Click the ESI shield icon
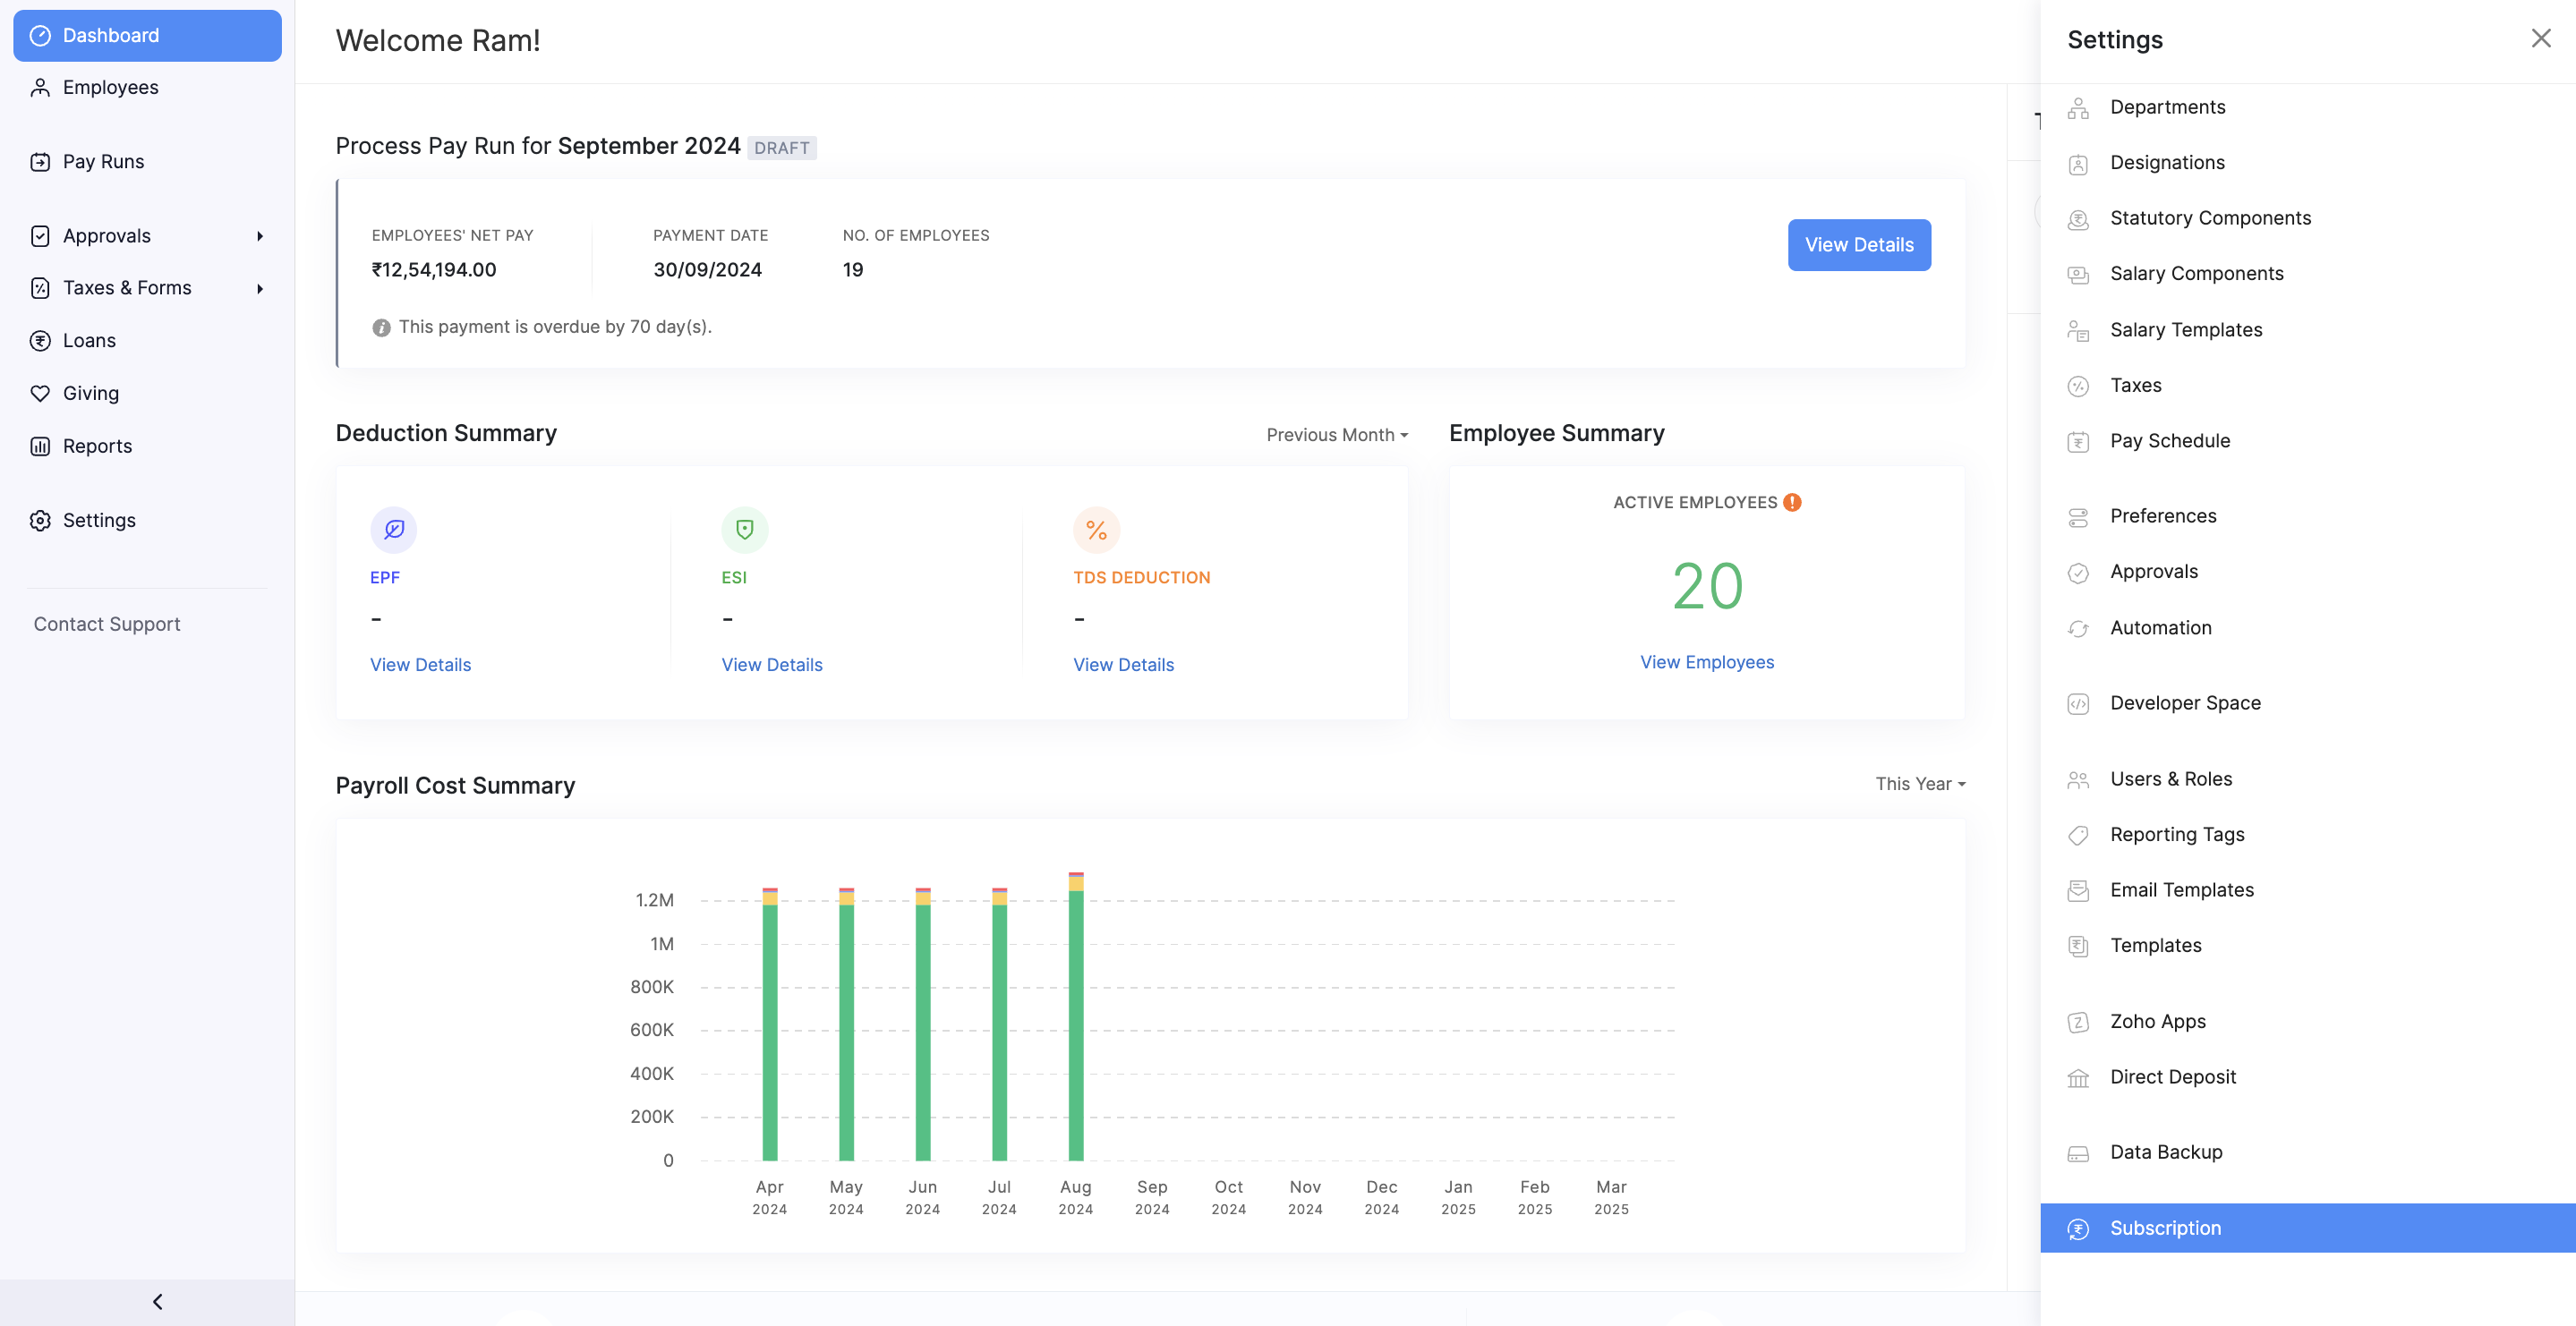Viewport: 2576px width, 1326px height. (744, 529)
